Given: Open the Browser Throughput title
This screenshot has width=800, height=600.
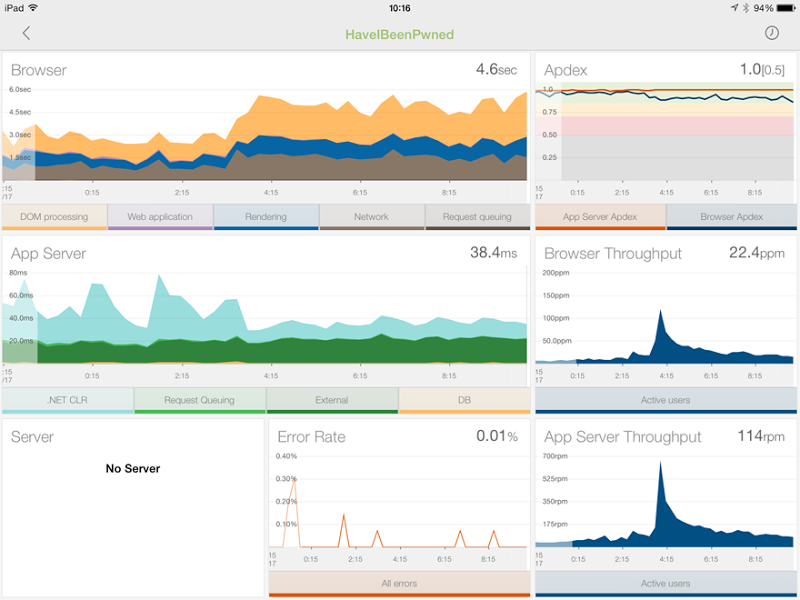Looking at the screenshot, I should [613, 254].
